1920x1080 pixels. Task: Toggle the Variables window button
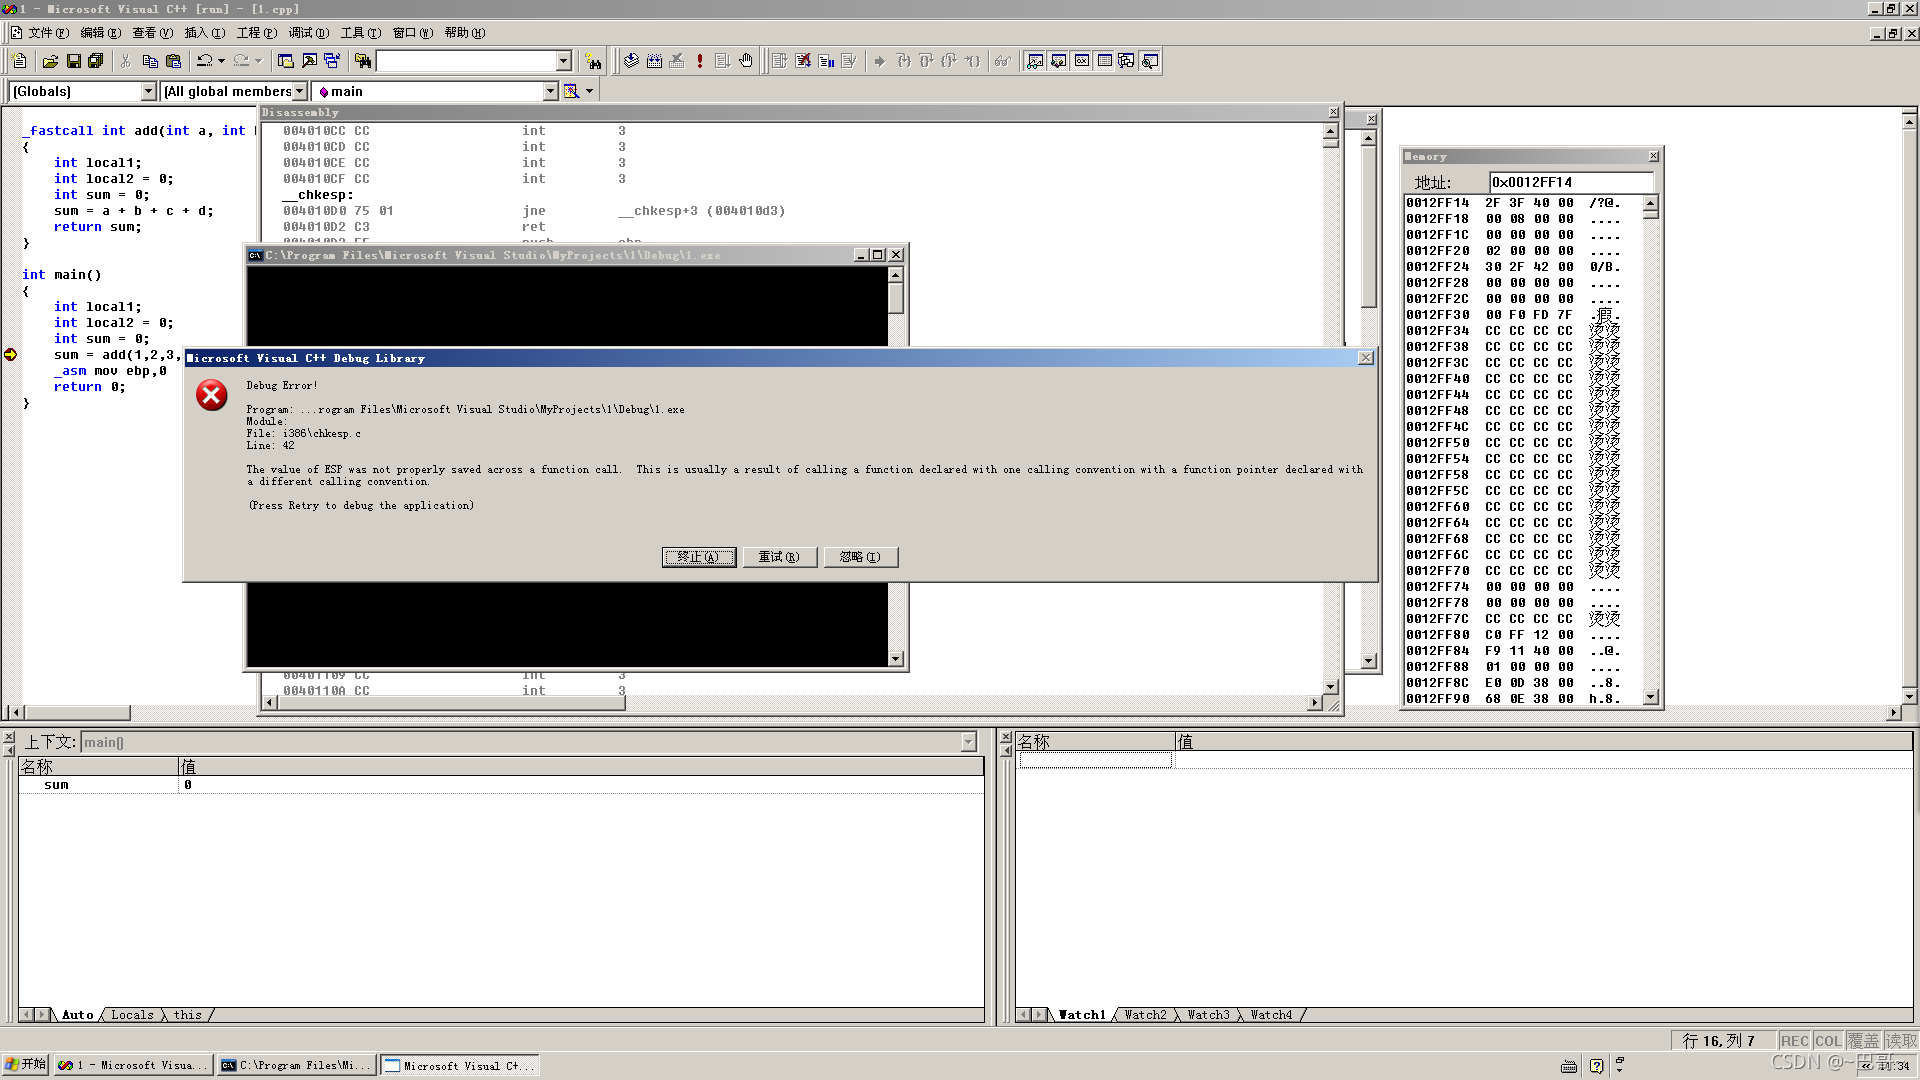1058,62
